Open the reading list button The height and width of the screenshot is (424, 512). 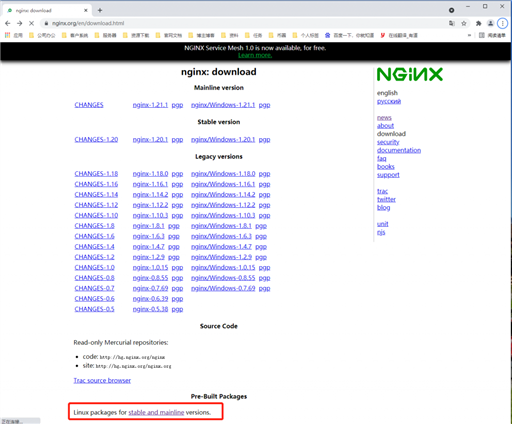(492, 35)
